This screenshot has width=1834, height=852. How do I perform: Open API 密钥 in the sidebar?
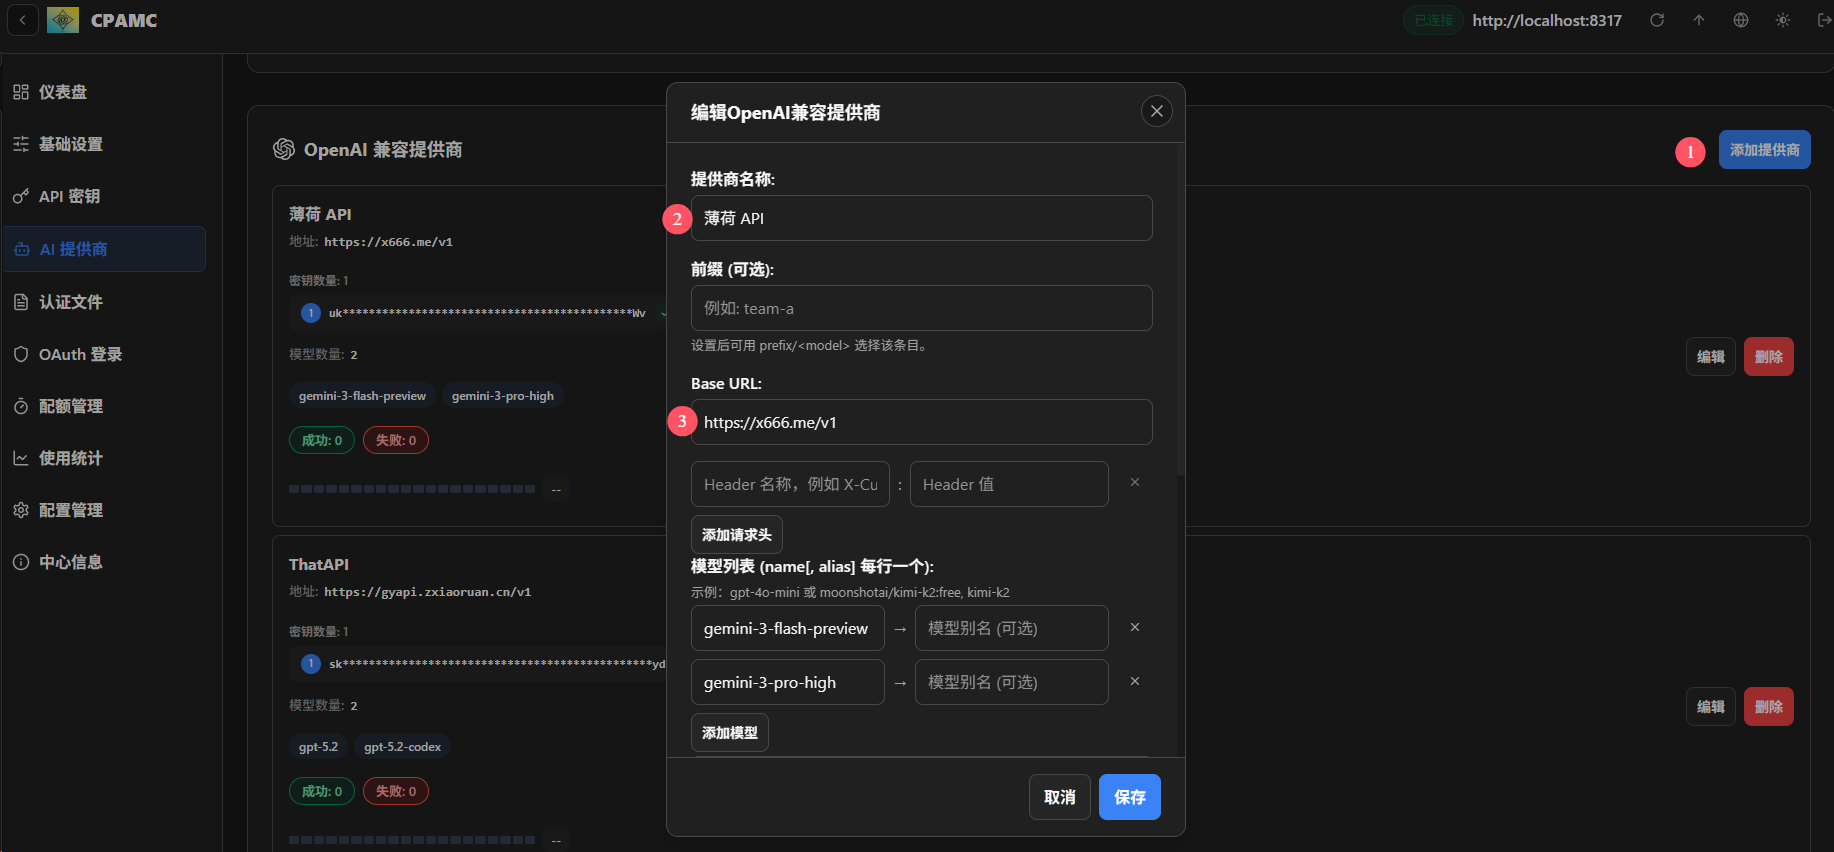tap(104, 196)
